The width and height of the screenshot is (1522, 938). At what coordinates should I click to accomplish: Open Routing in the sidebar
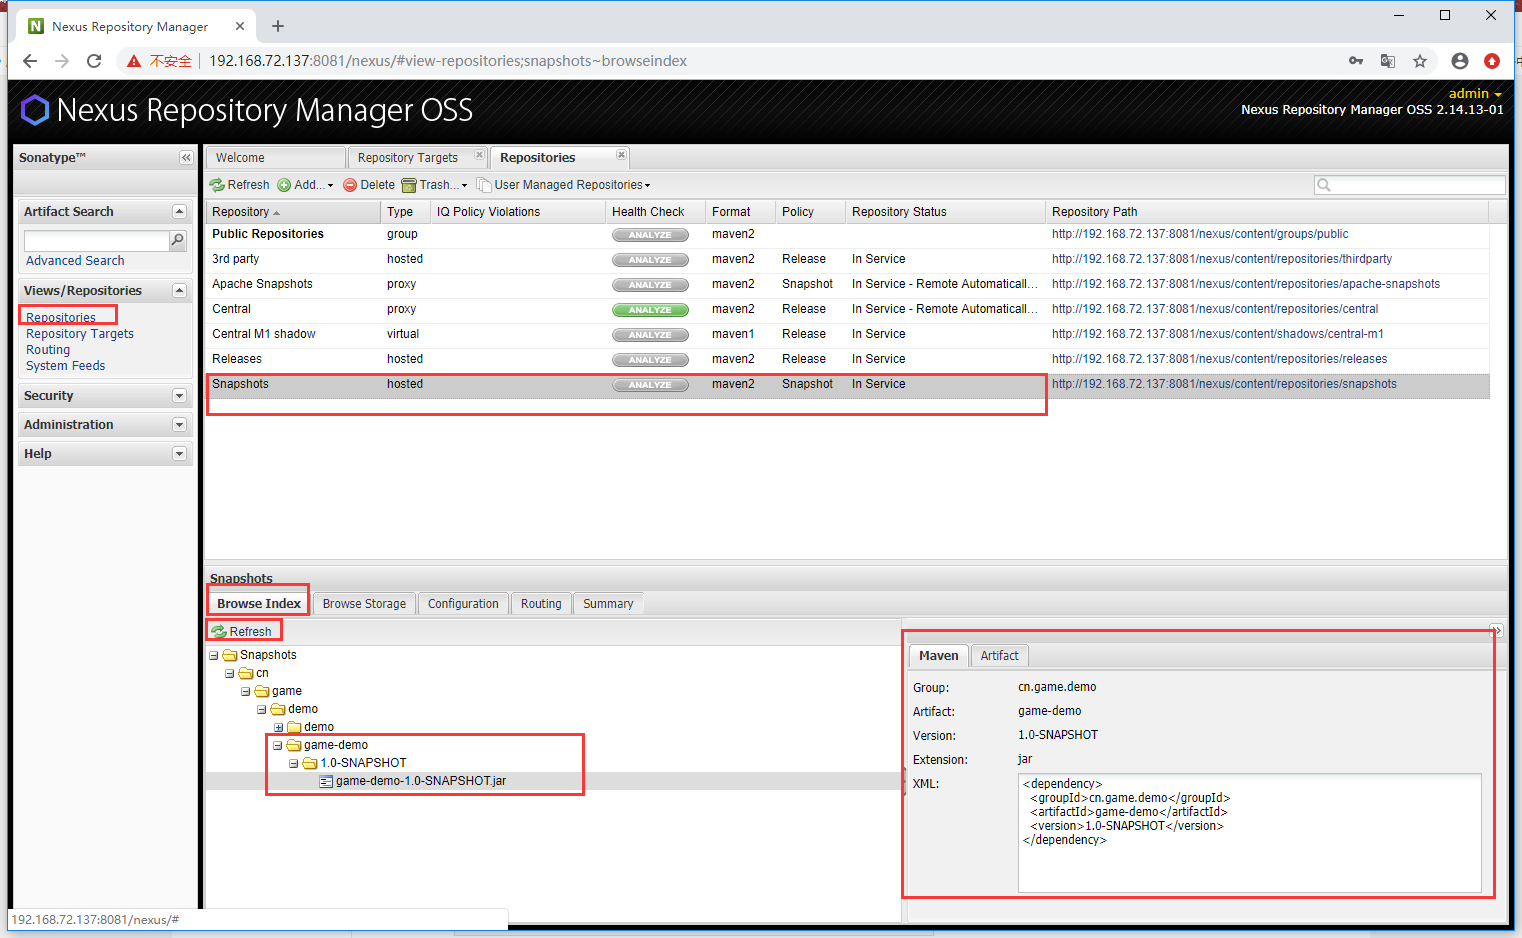pos(48,350)
